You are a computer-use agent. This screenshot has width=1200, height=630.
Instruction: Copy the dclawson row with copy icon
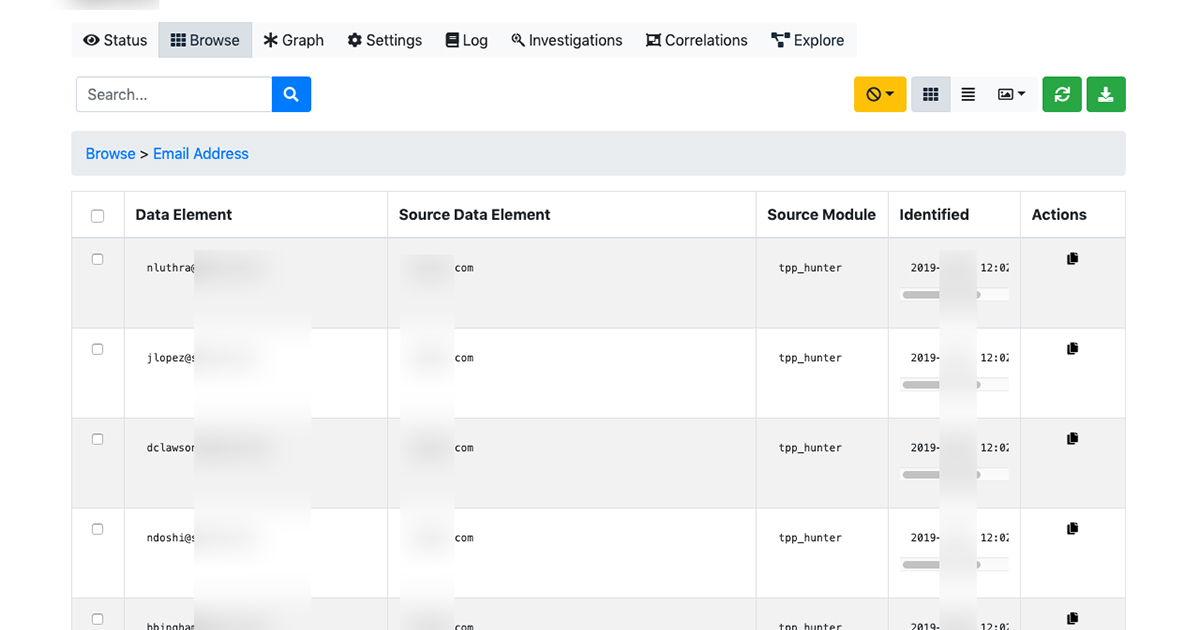pos(1072,439)
